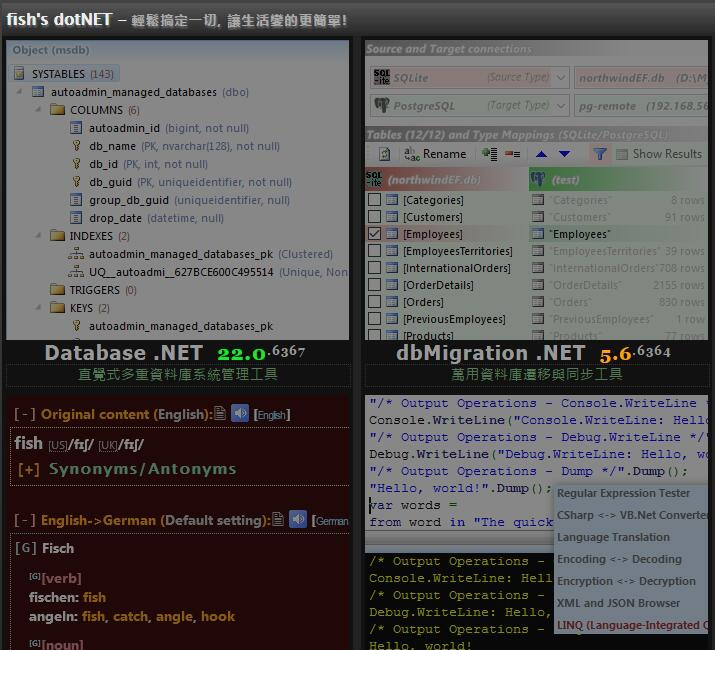Check the [PreviousEmployees] table checkbox
The height and width of the screenshot is (676, 715).
click(x=374, y=318)
